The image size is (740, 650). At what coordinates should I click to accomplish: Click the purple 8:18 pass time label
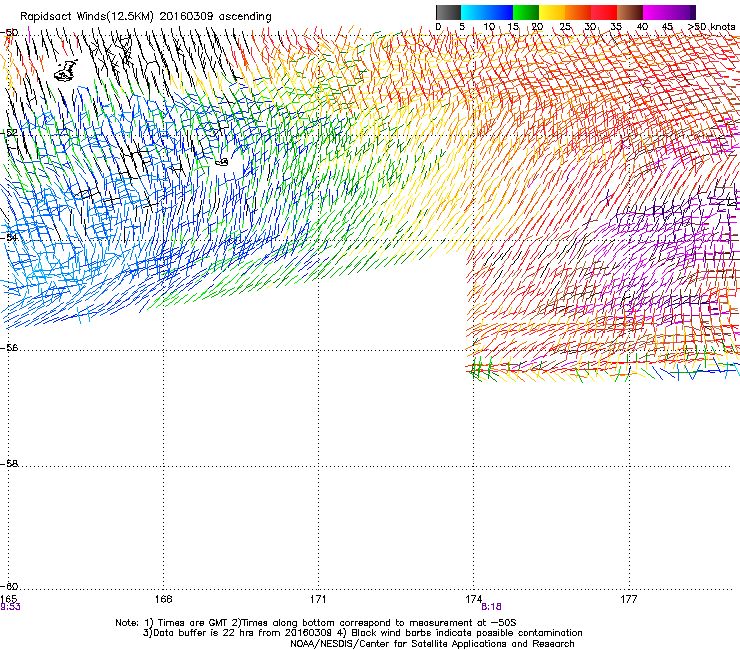tap(491, 607)
